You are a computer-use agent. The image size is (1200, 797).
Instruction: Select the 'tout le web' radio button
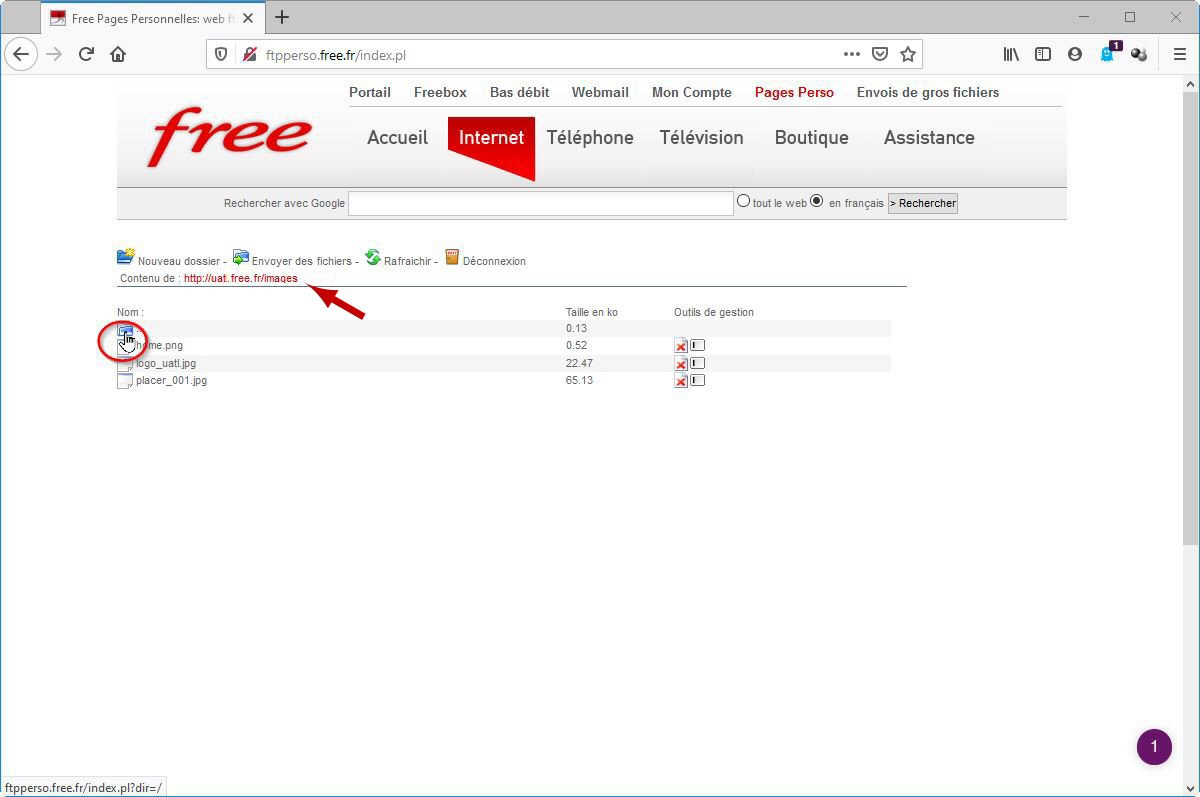(x=743, y=201)
